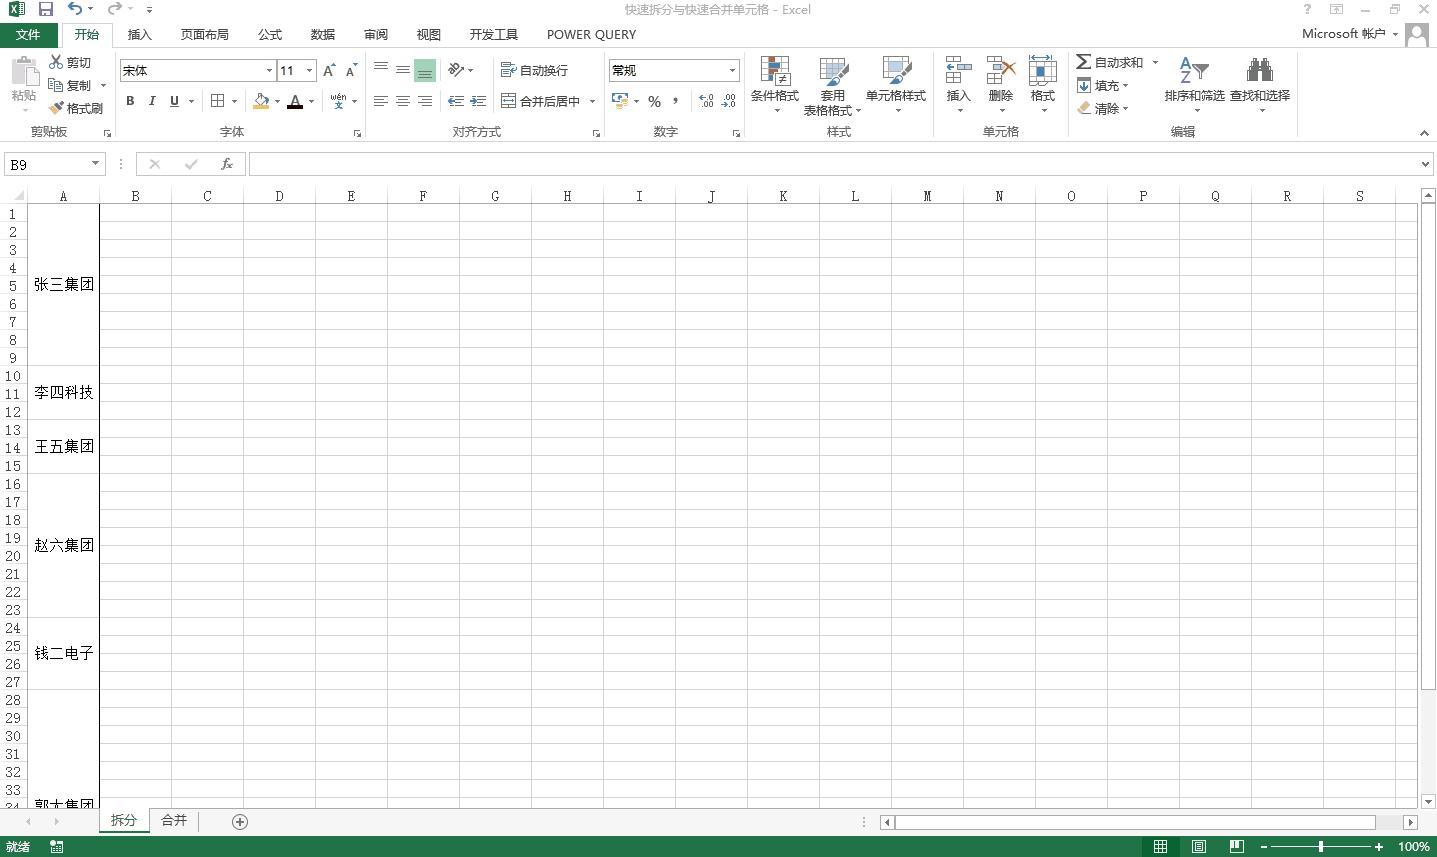Delete cells using the Delete icon
1437x857 pixels.
pos(1001,71)
